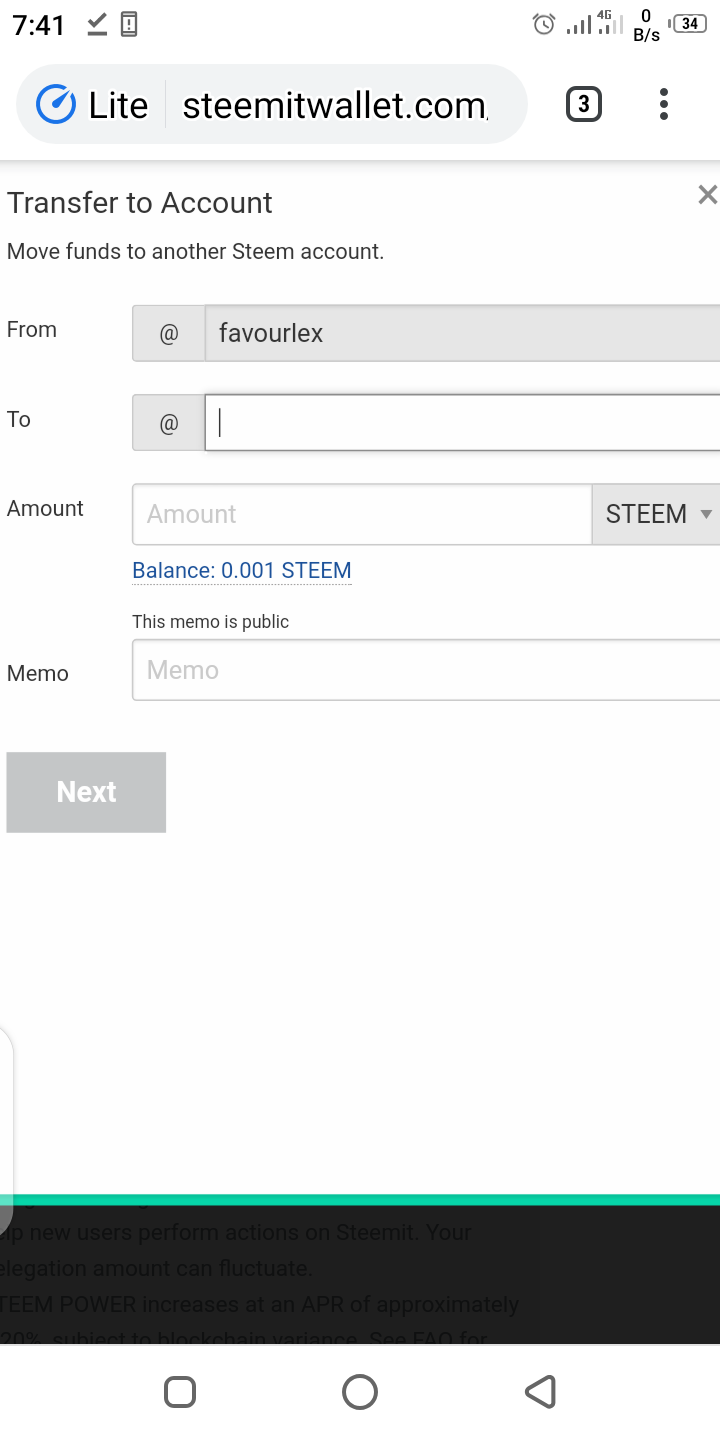Click the @ prefix beside the To field

point(168,423)
